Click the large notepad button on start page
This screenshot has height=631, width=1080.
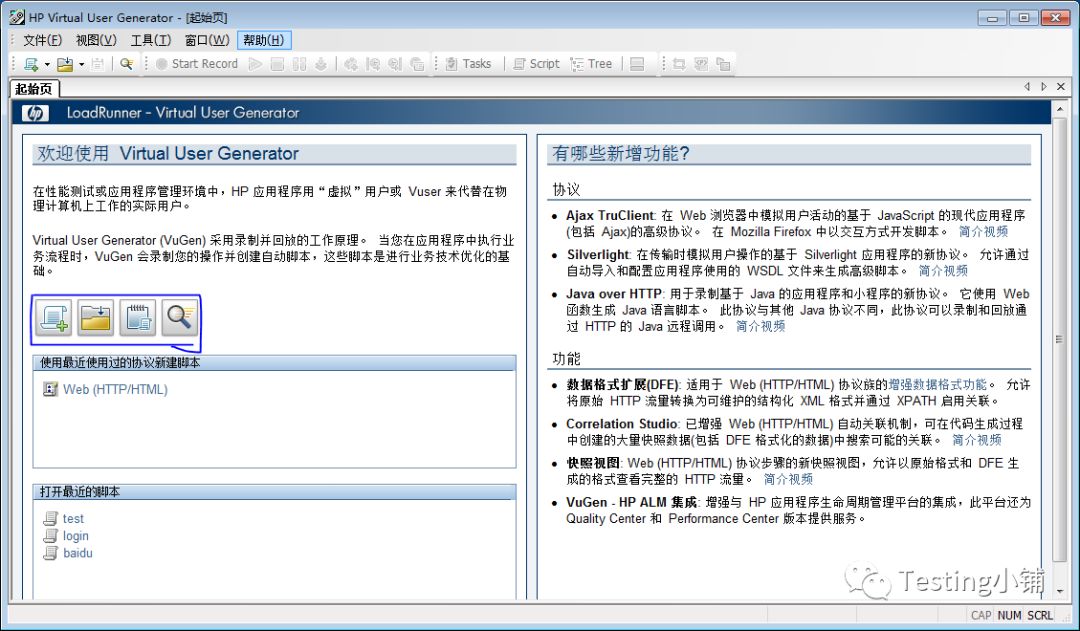point(138,318)
